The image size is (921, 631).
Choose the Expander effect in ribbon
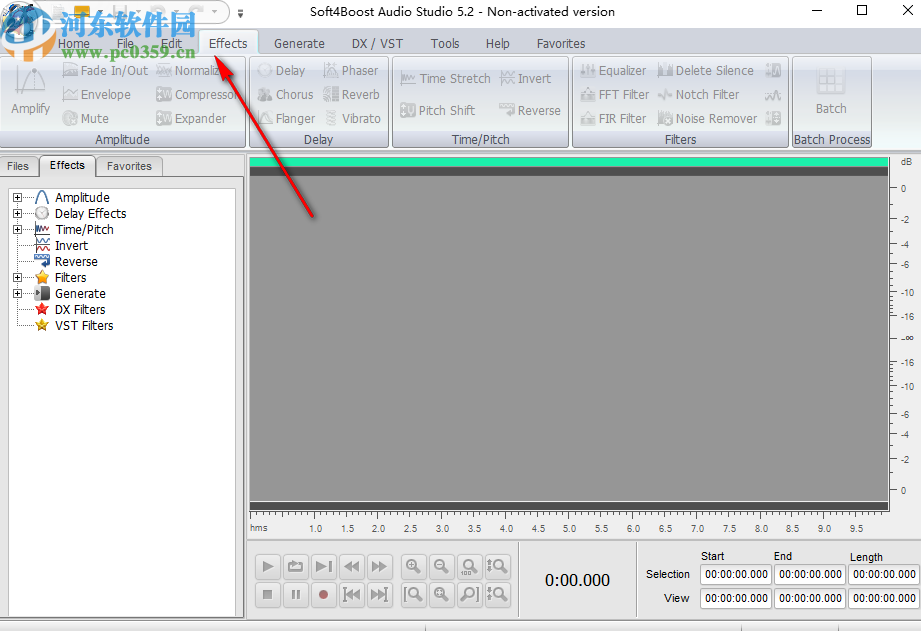[191, 119]
